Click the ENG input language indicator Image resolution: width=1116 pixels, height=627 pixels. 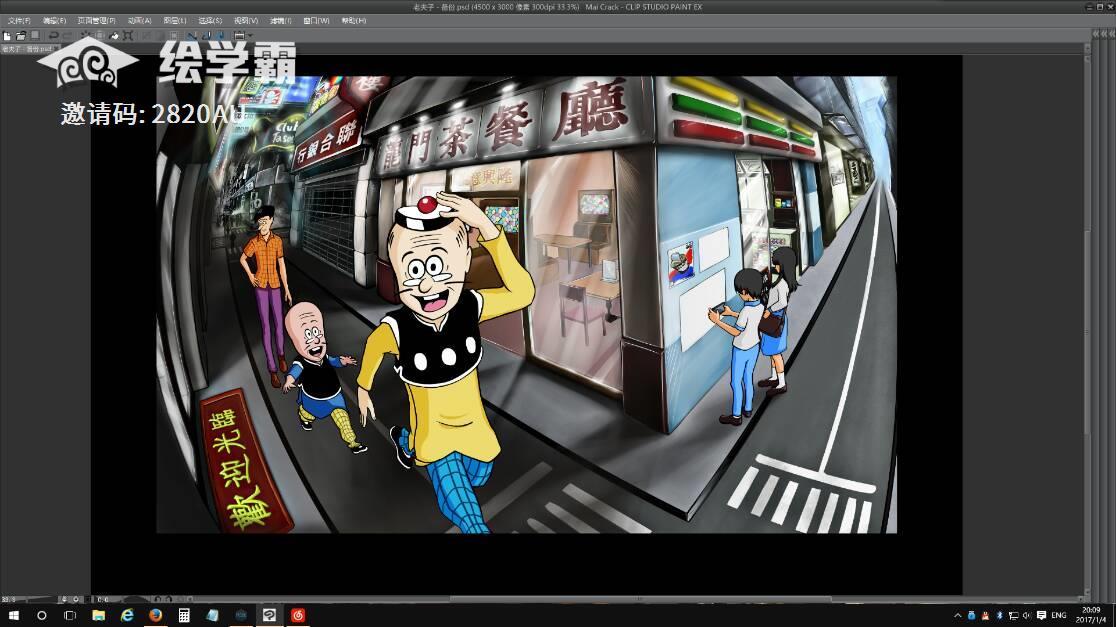coord(1058,616)
